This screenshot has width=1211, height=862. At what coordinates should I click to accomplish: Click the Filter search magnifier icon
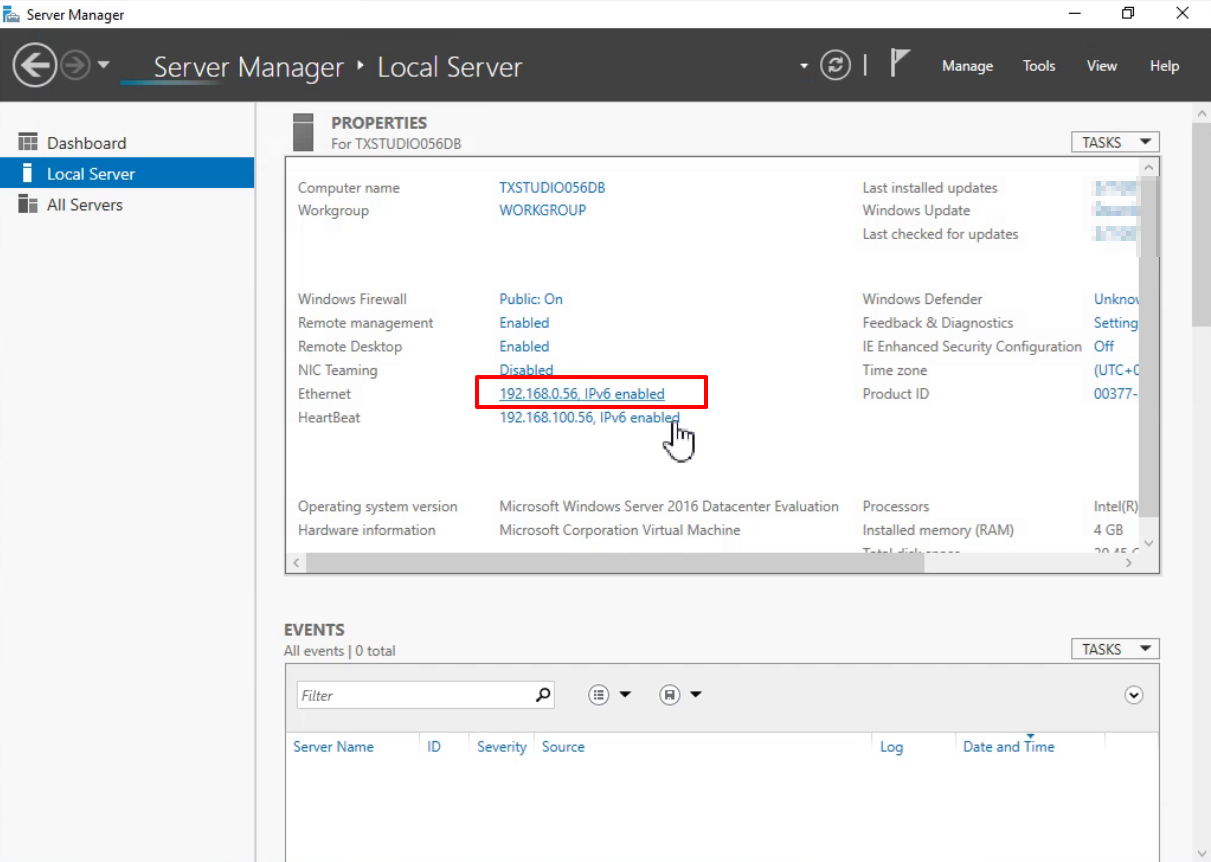pyautogui.click(x=543, y=694)
